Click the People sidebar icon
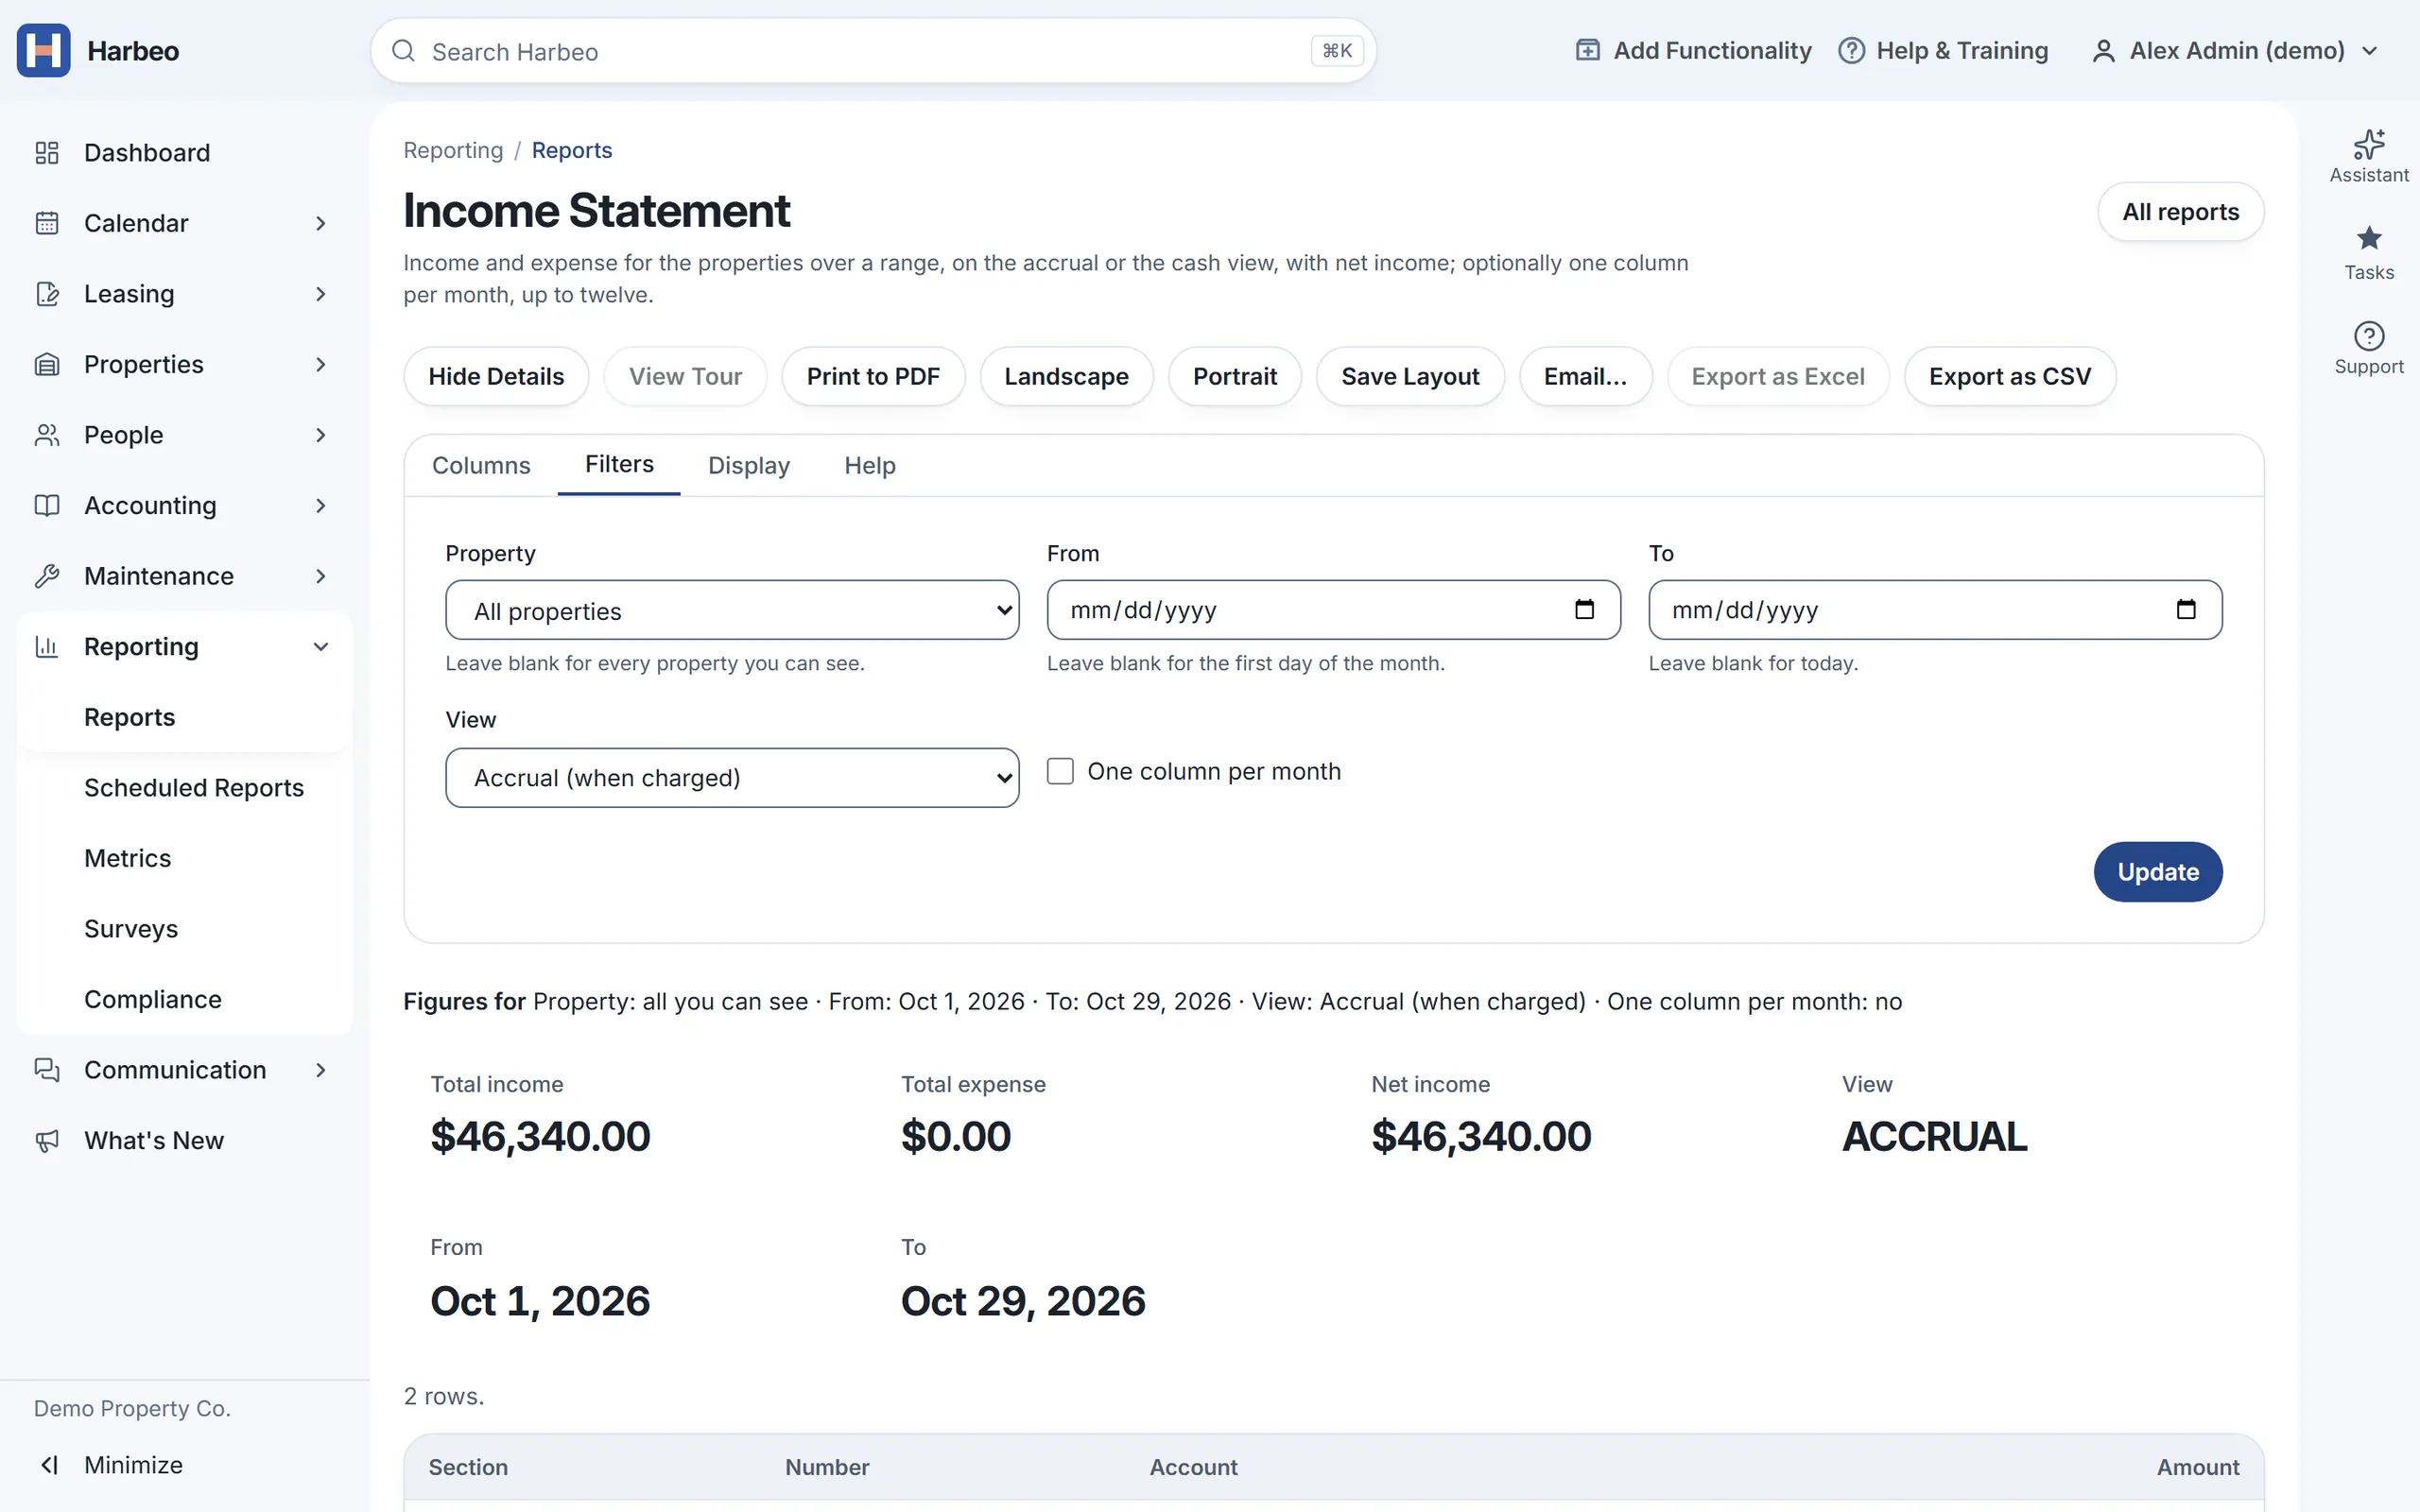Viewport: 2420px width, 1512px height. 47,435
